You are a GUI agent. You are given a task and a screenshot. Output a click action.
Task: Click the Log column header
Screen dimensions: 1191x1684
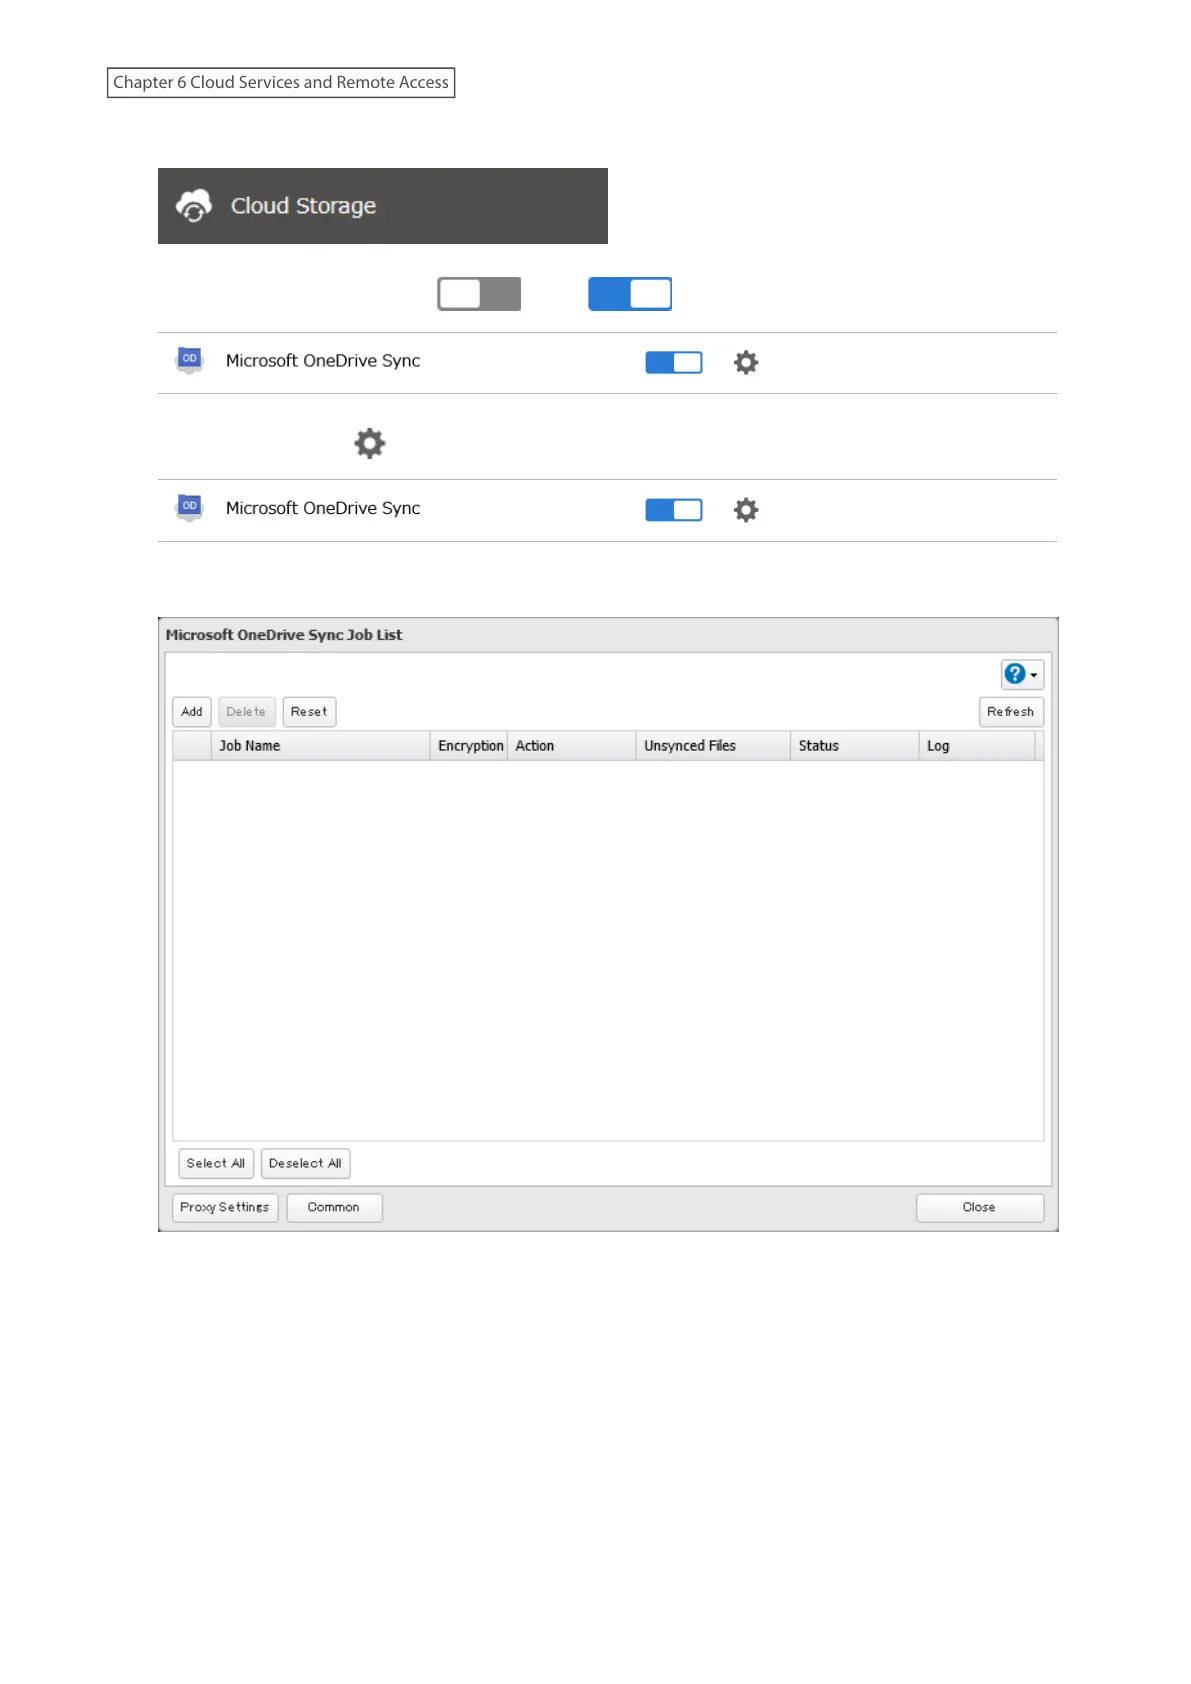[977, 746]
